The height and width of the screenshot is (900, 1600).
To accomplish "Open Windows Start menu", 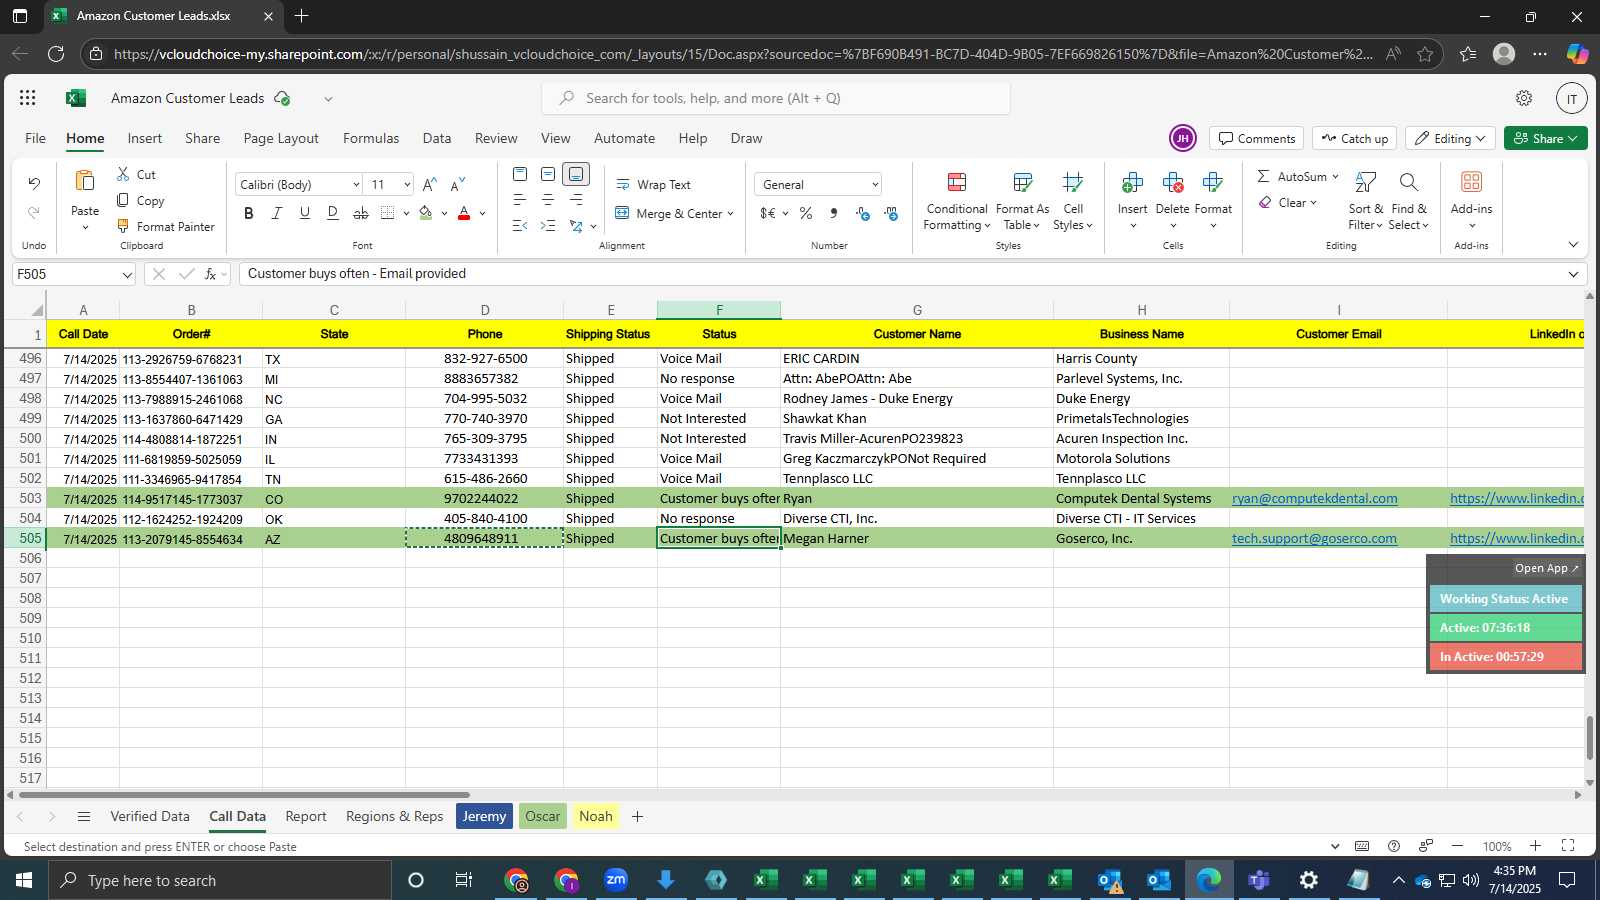I will coord(24,880).
